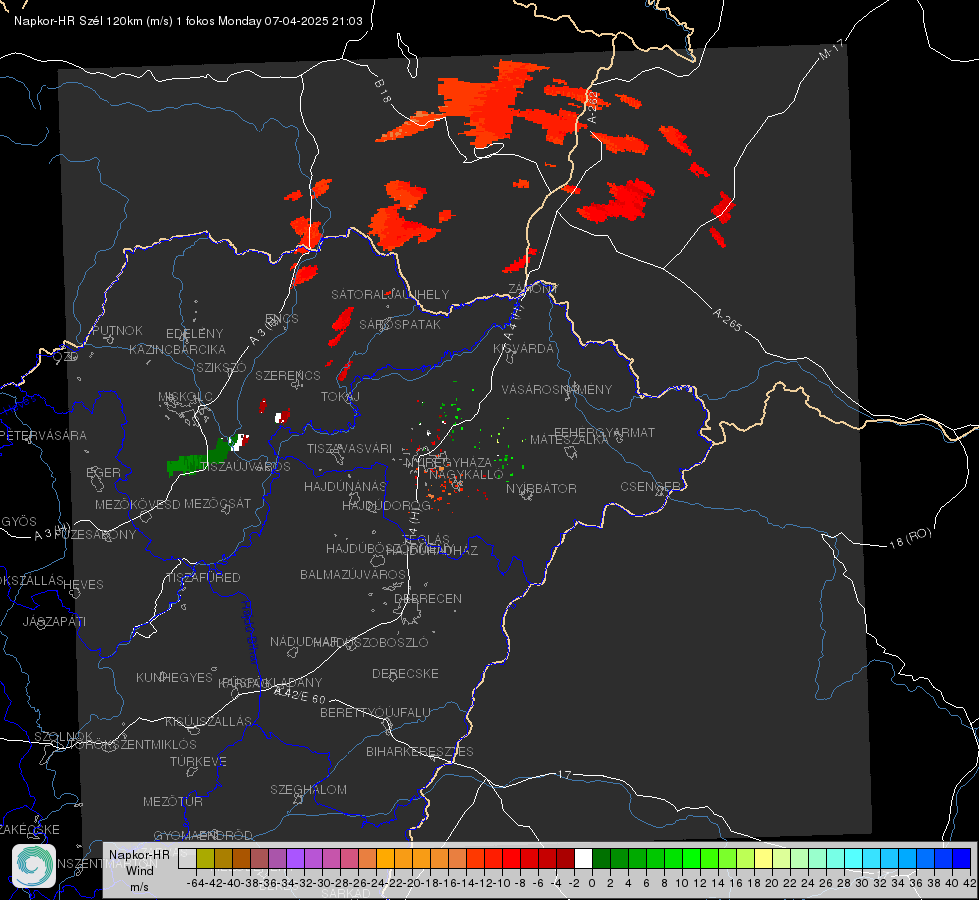Select the DEBRECEN label on the map
This screenshot has height=900, width=979.
click(x=428, y=598)
